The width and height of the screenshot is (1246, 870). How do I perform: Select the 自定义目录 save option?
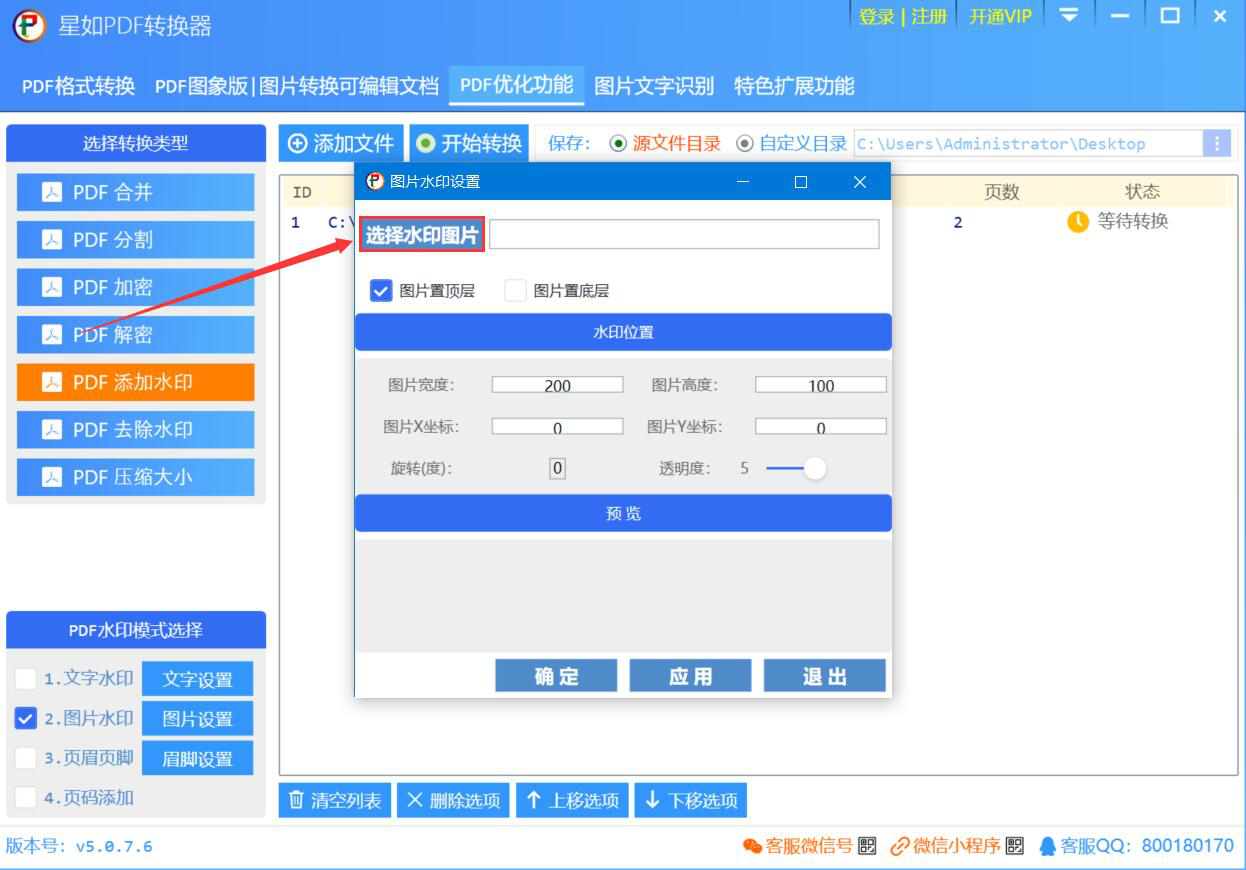click(792, 143)
